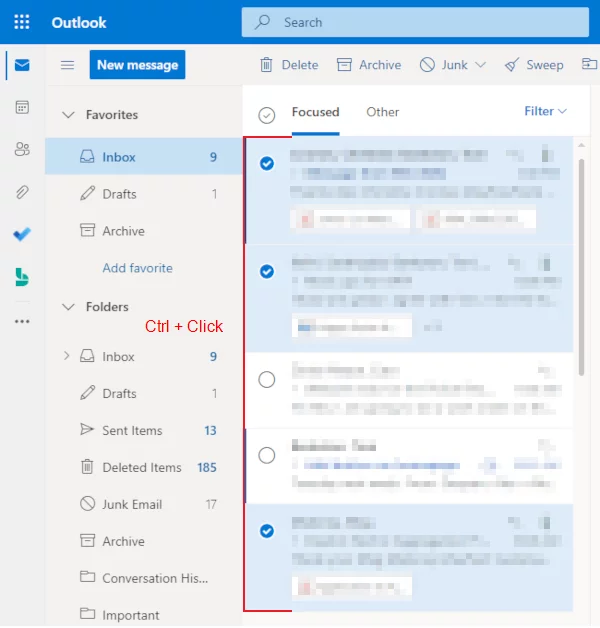
Task: Click the Important folder icon
Action: (x=87, y=614)
